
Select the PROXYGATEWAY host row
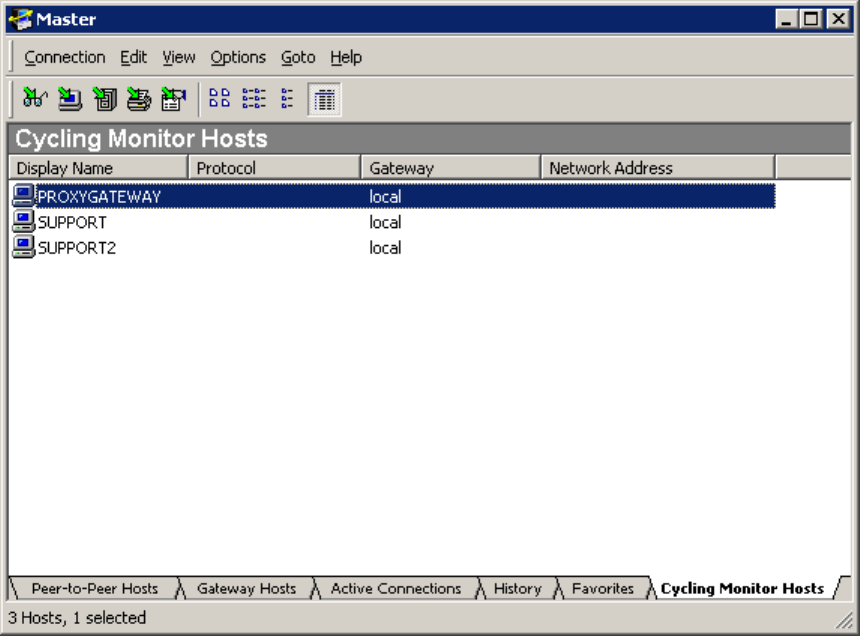pos(393,196)
